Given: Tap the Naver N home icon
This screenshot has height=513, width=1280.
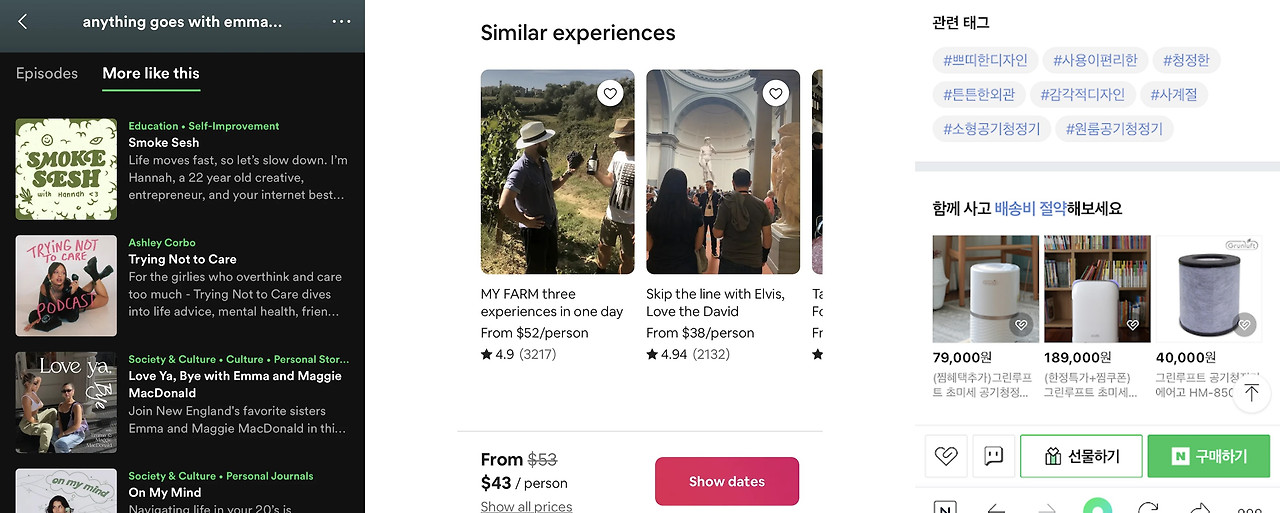Looking at the screenshot, I should coord(945,509).
